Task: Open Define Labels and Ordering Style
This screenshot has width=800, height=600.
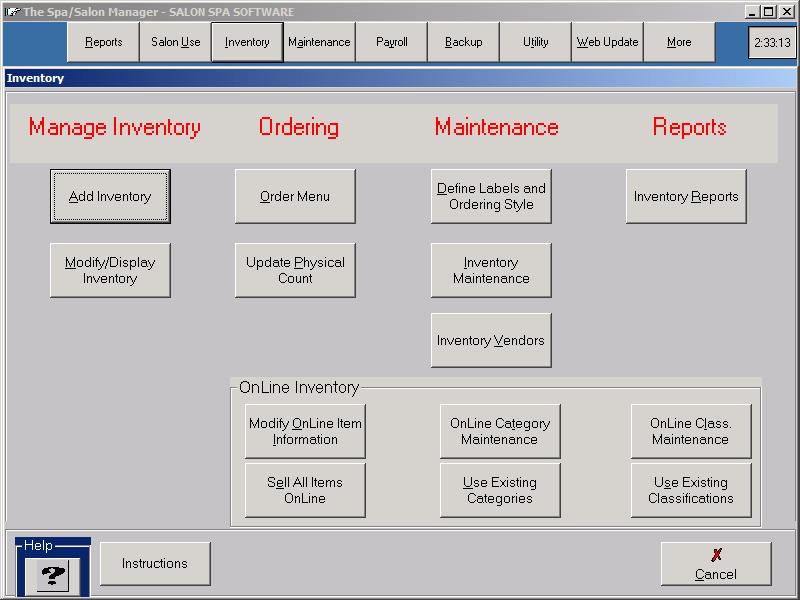Action: 491,196
